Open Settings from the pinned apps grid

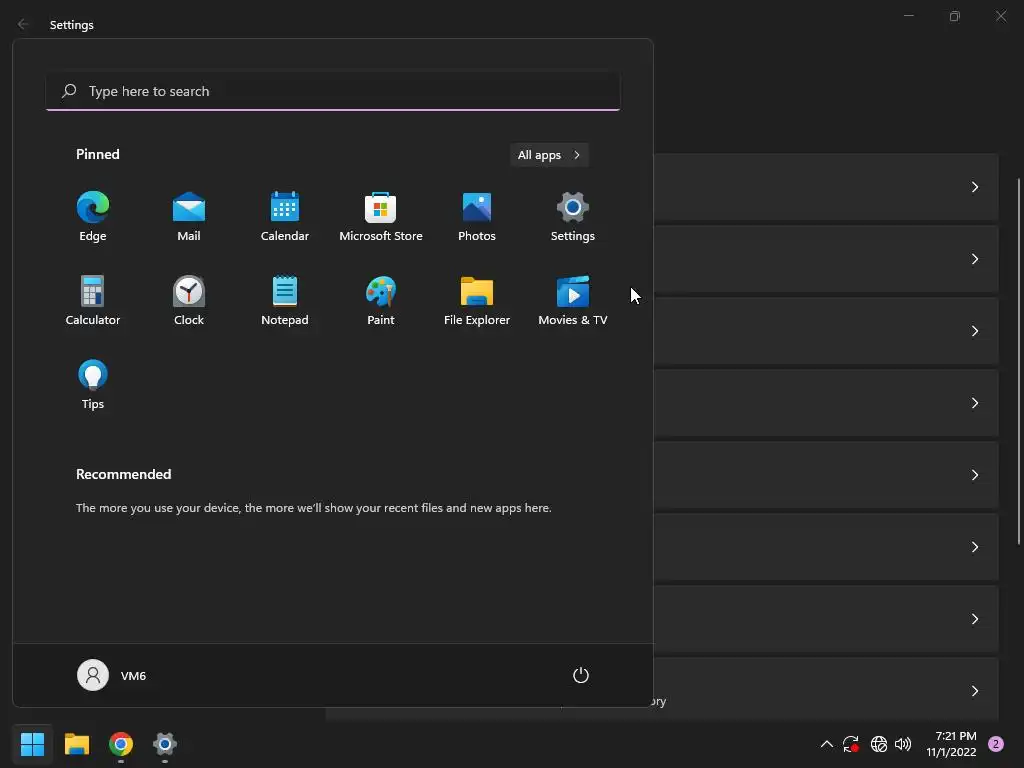point(573,216)
